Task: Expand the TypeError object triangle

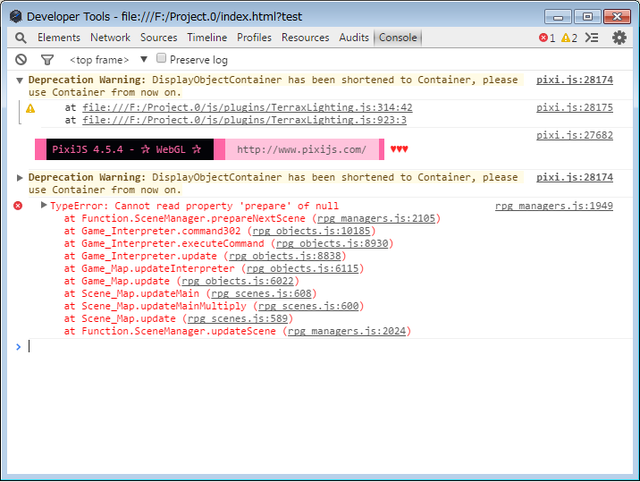Action: point(44,205)
